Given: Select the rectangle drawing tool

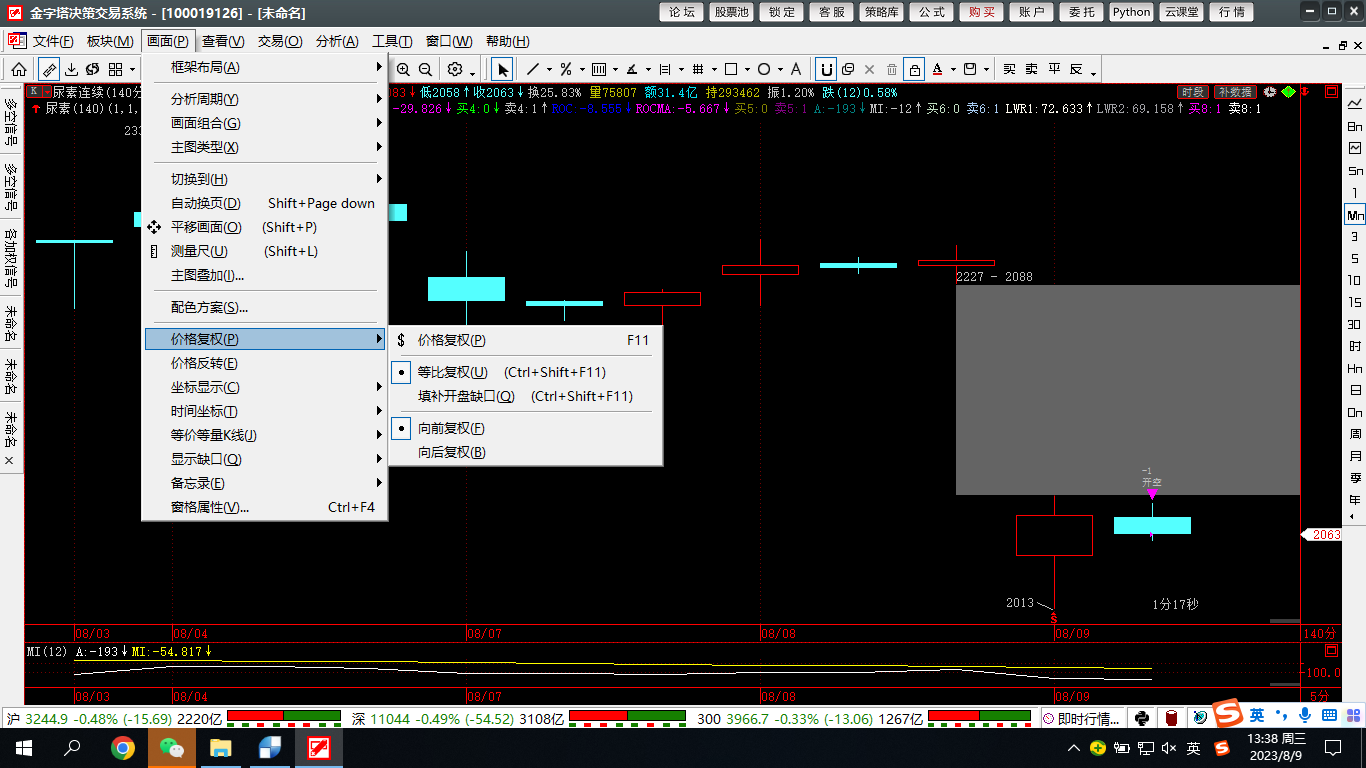Looking at the screenshot, I should pyautogui.click(x=731, y=69).
